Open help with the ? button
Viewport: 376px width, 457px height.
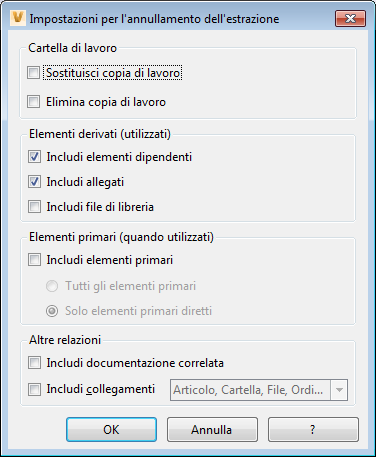313,430
